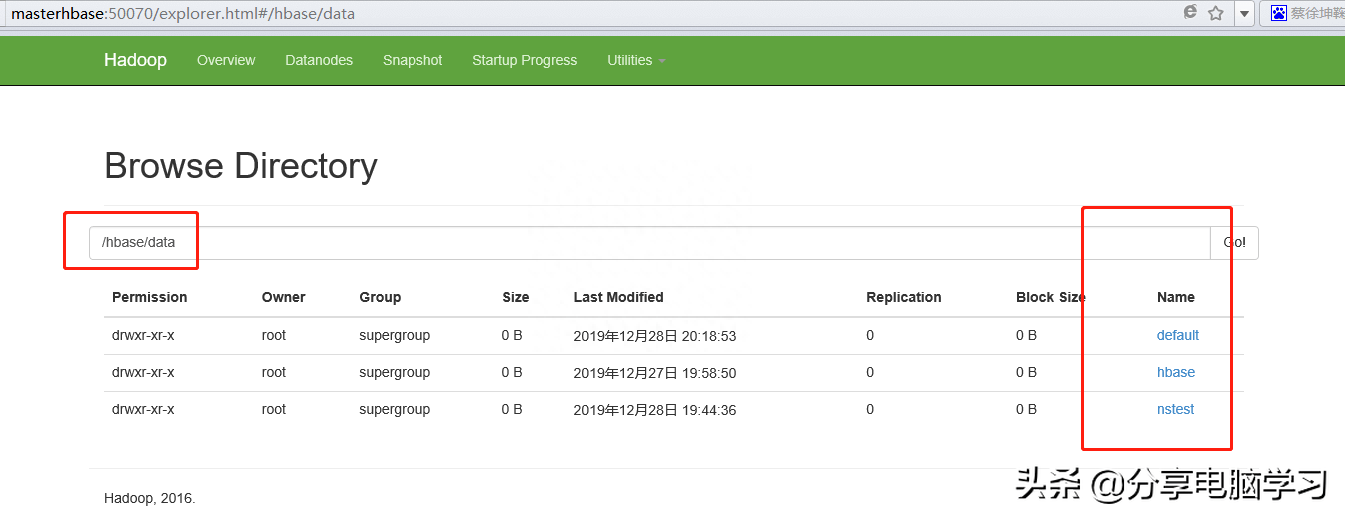The image size is (1345, 517).
Task: Open the Overview tab
Action: 226,60
